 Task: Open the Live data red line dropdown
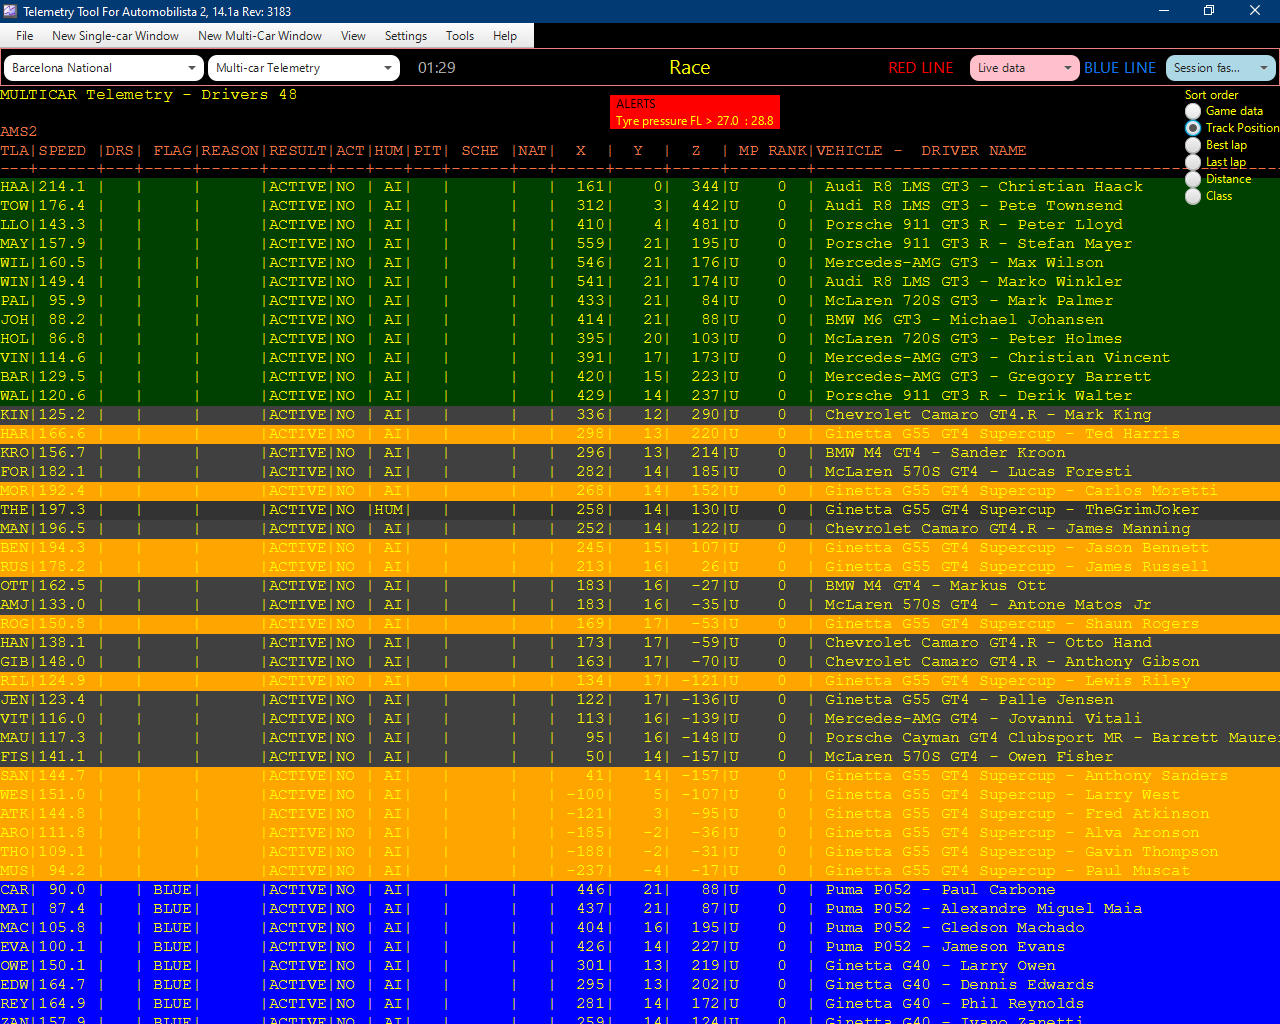click(1024, 68)
